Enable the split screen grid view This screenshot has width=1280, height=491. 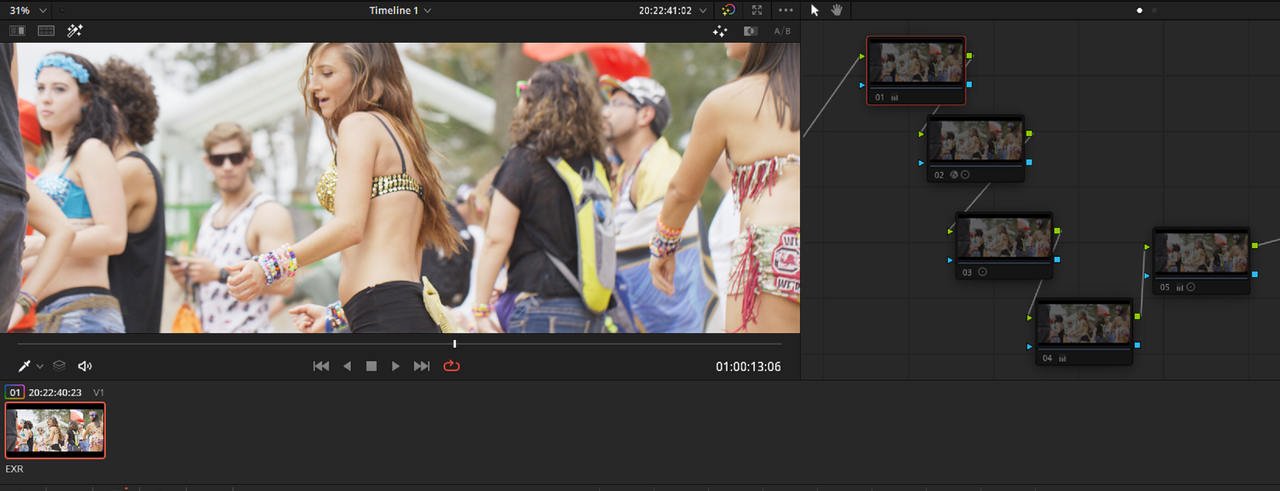coord(45,31)
